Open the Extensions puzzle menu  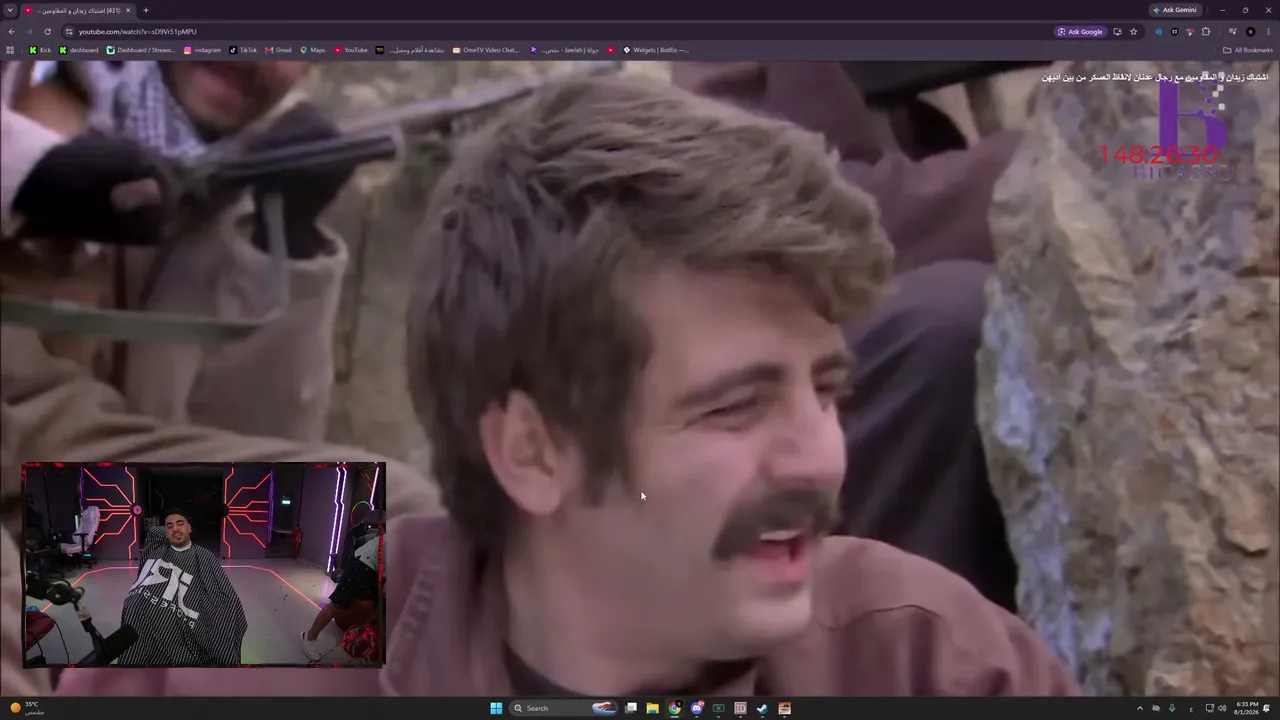click(x=1205, y=31)
